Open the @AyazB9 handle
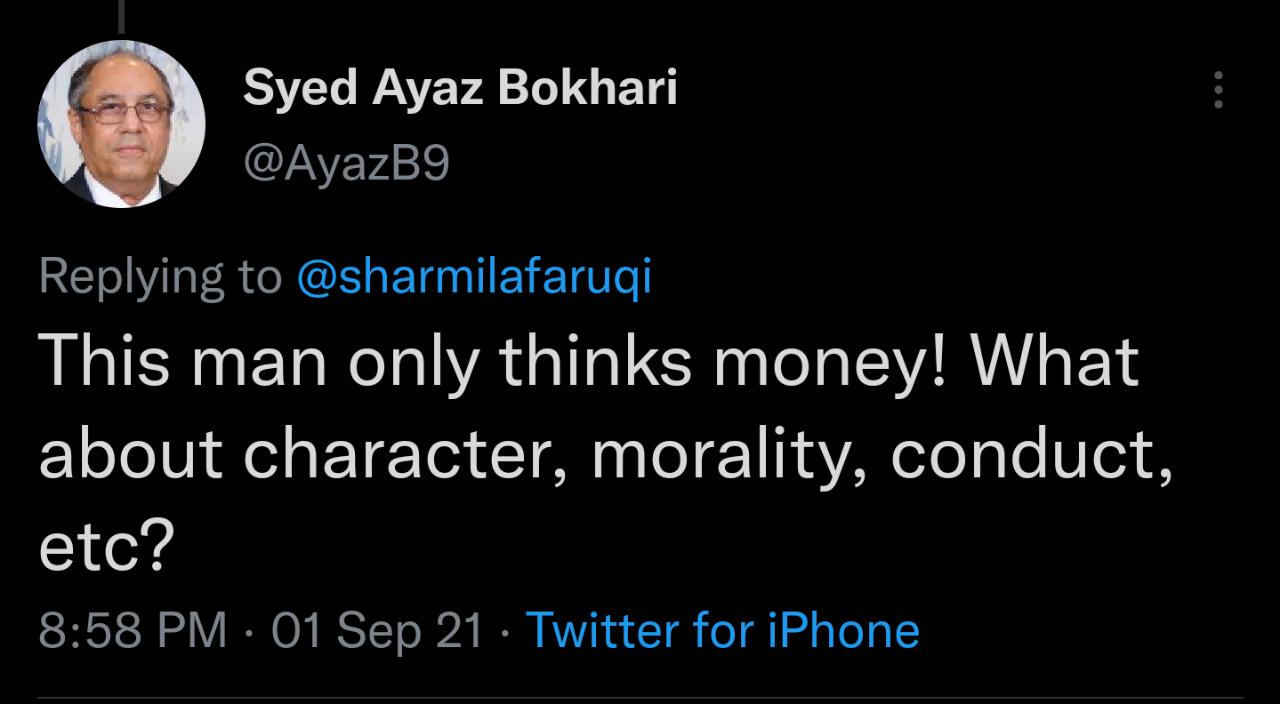This screenshot has height=704, width=1280. point(346,164)
